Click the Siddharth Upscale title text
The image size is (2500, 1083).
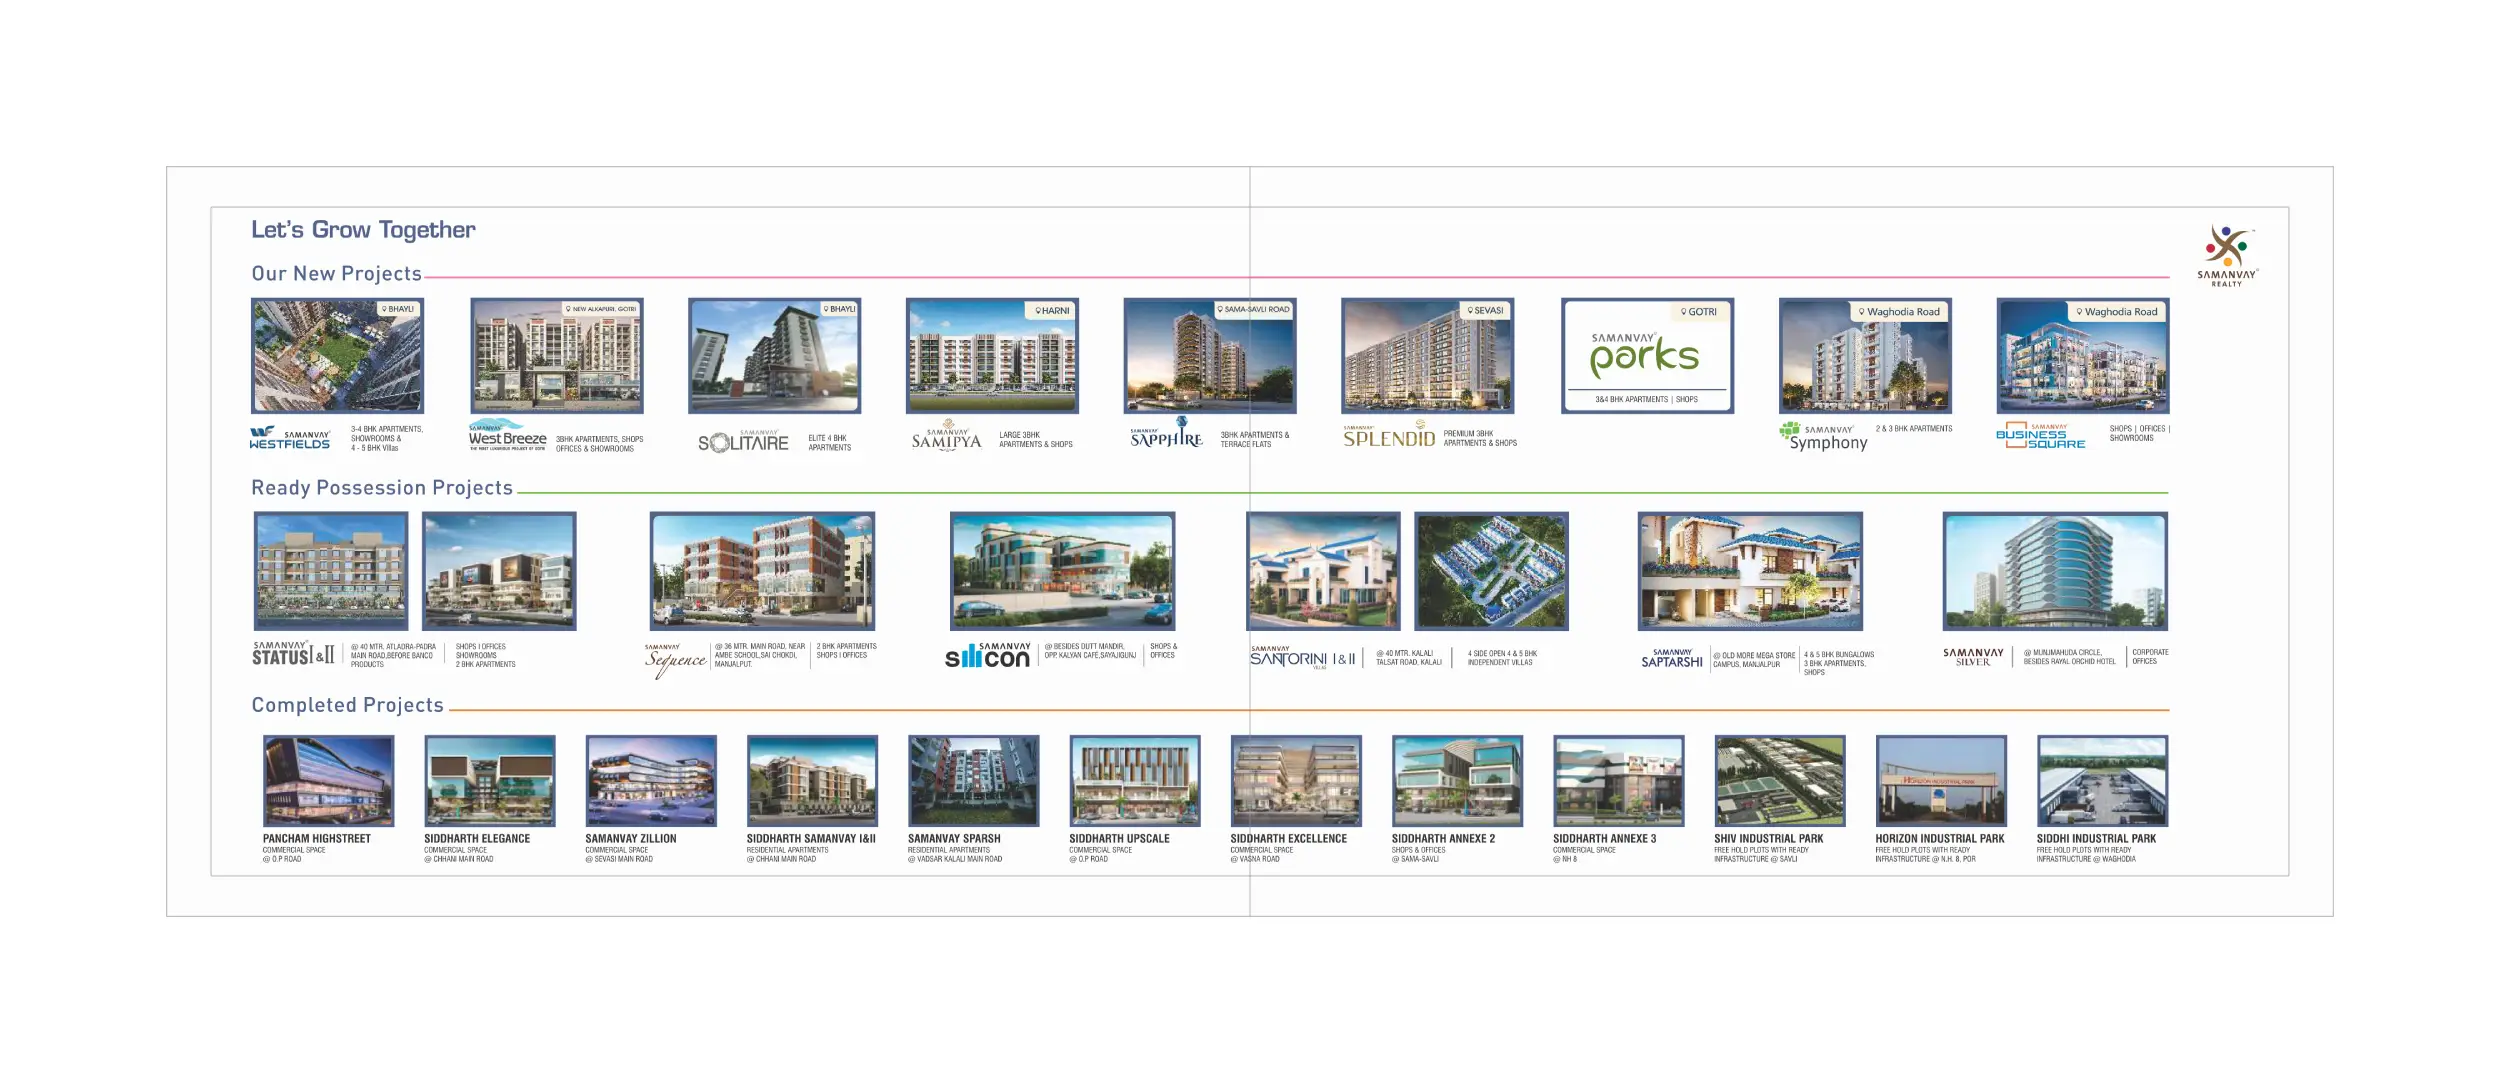tap(1118, 839)
